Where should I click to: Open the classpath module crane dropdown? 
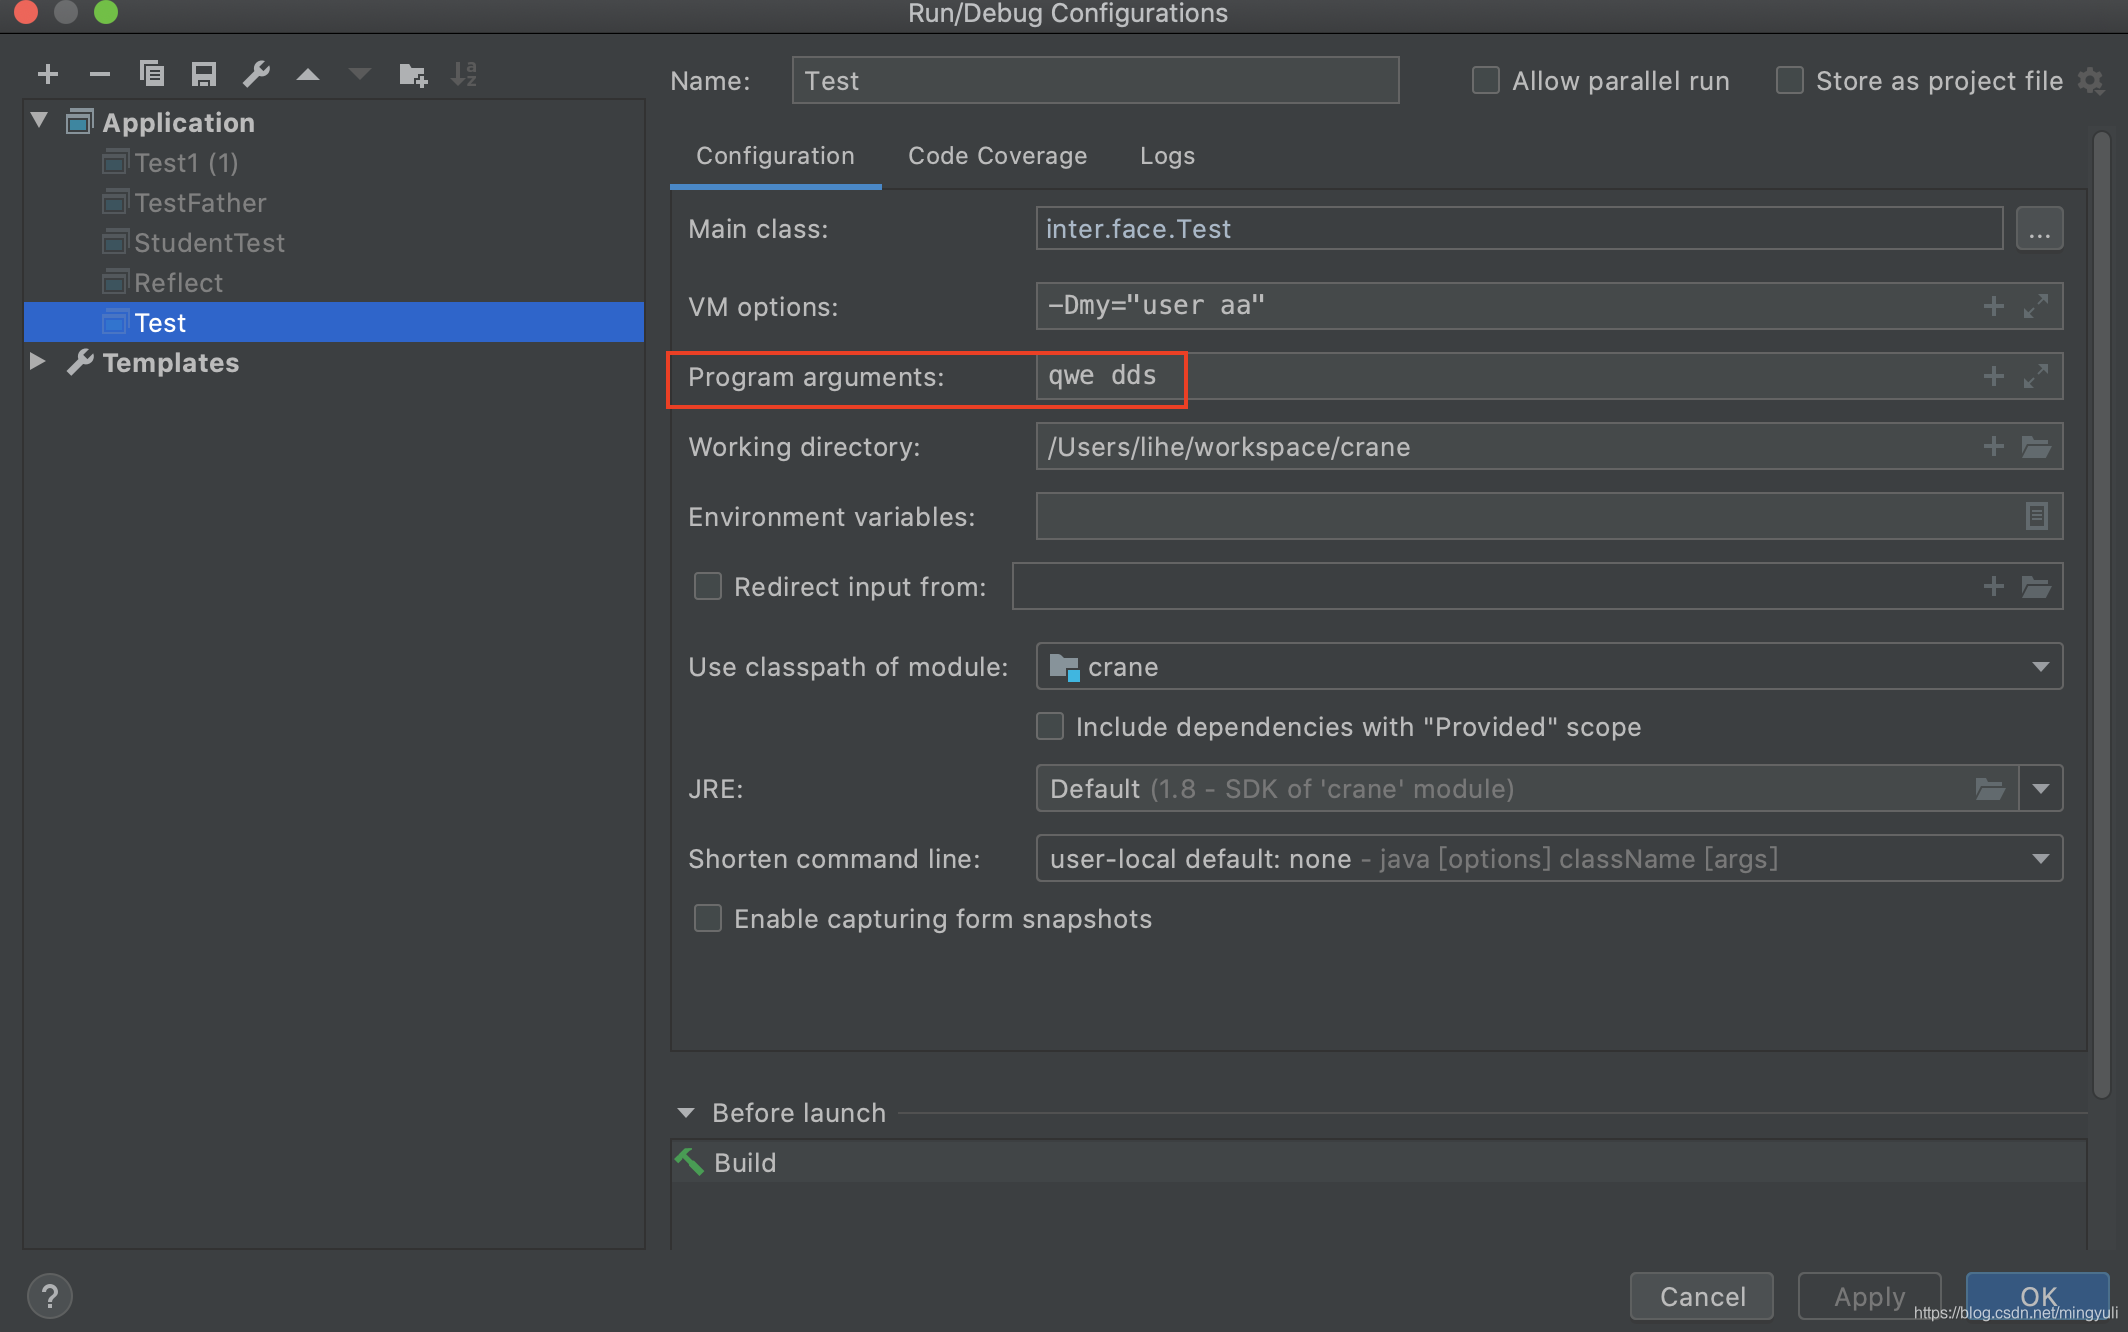click(x=1548, y=667)
